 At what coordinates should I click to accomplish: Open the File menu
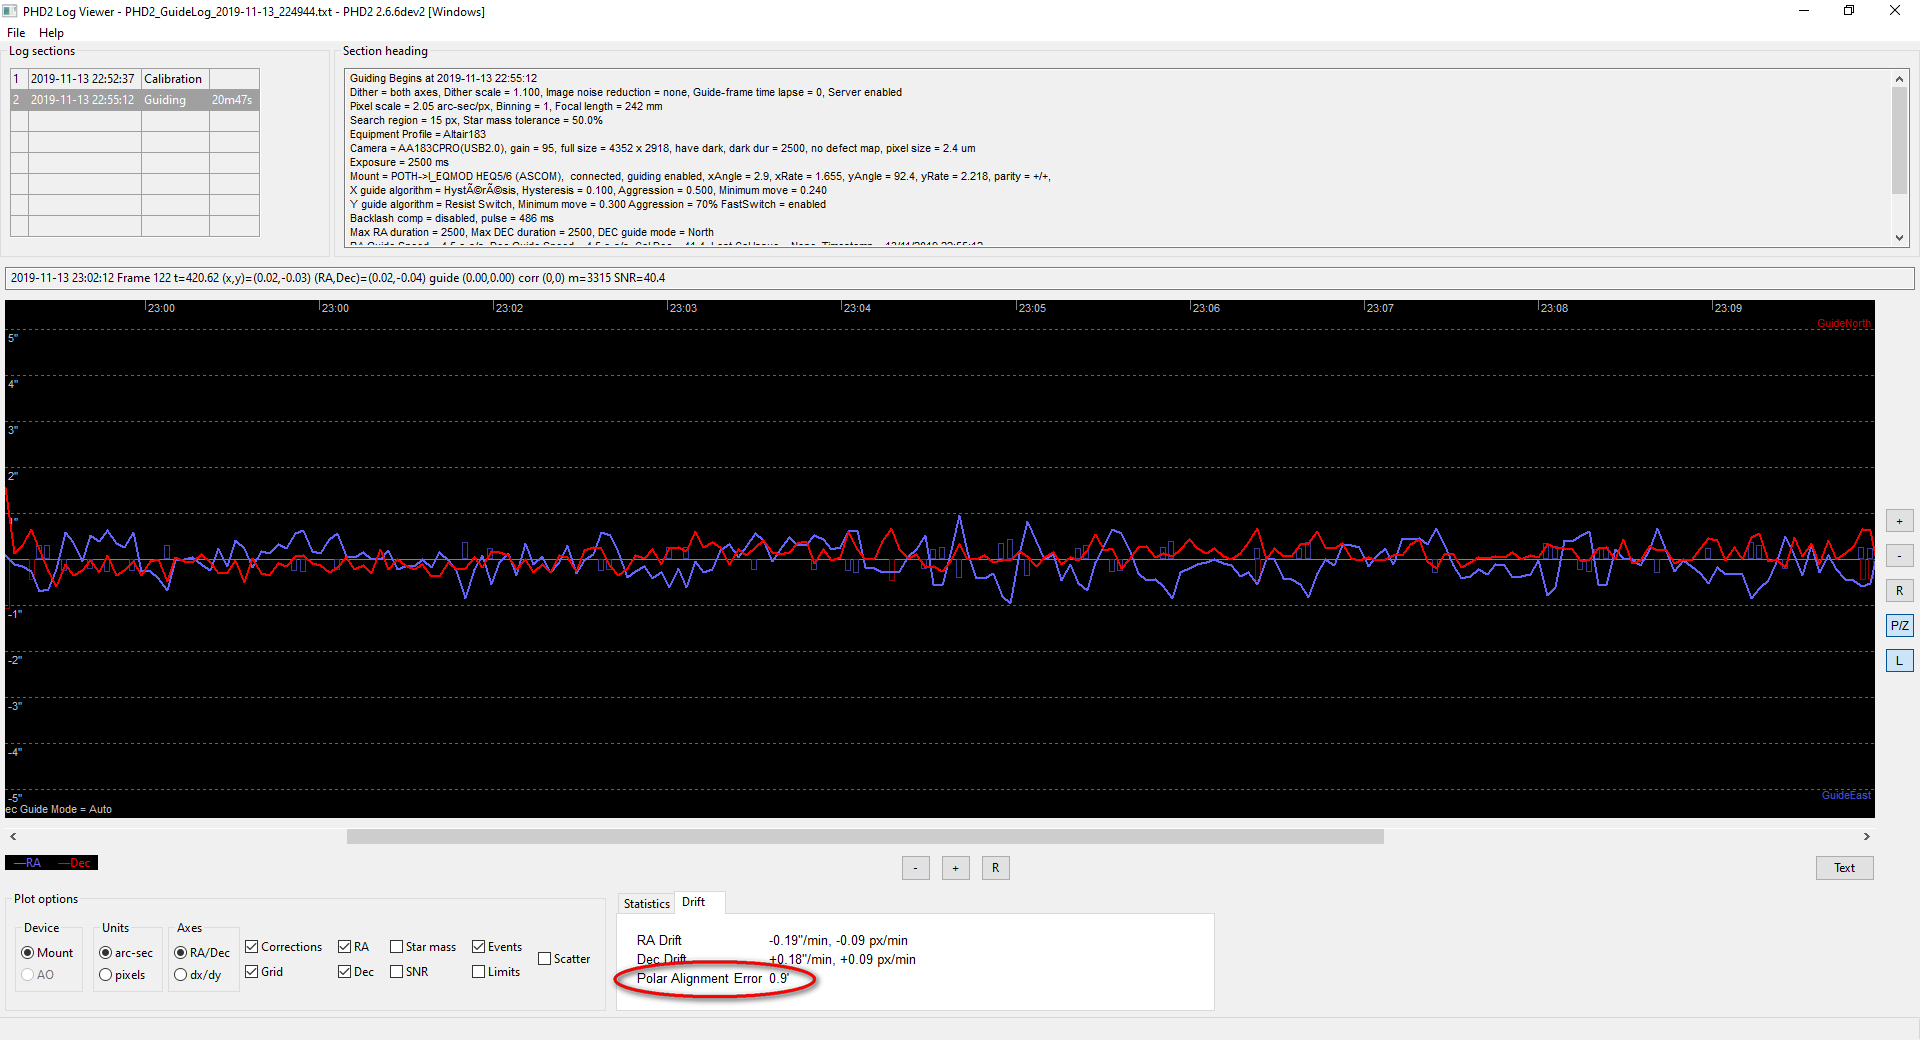pyautogui.click(x=16, y=33)
